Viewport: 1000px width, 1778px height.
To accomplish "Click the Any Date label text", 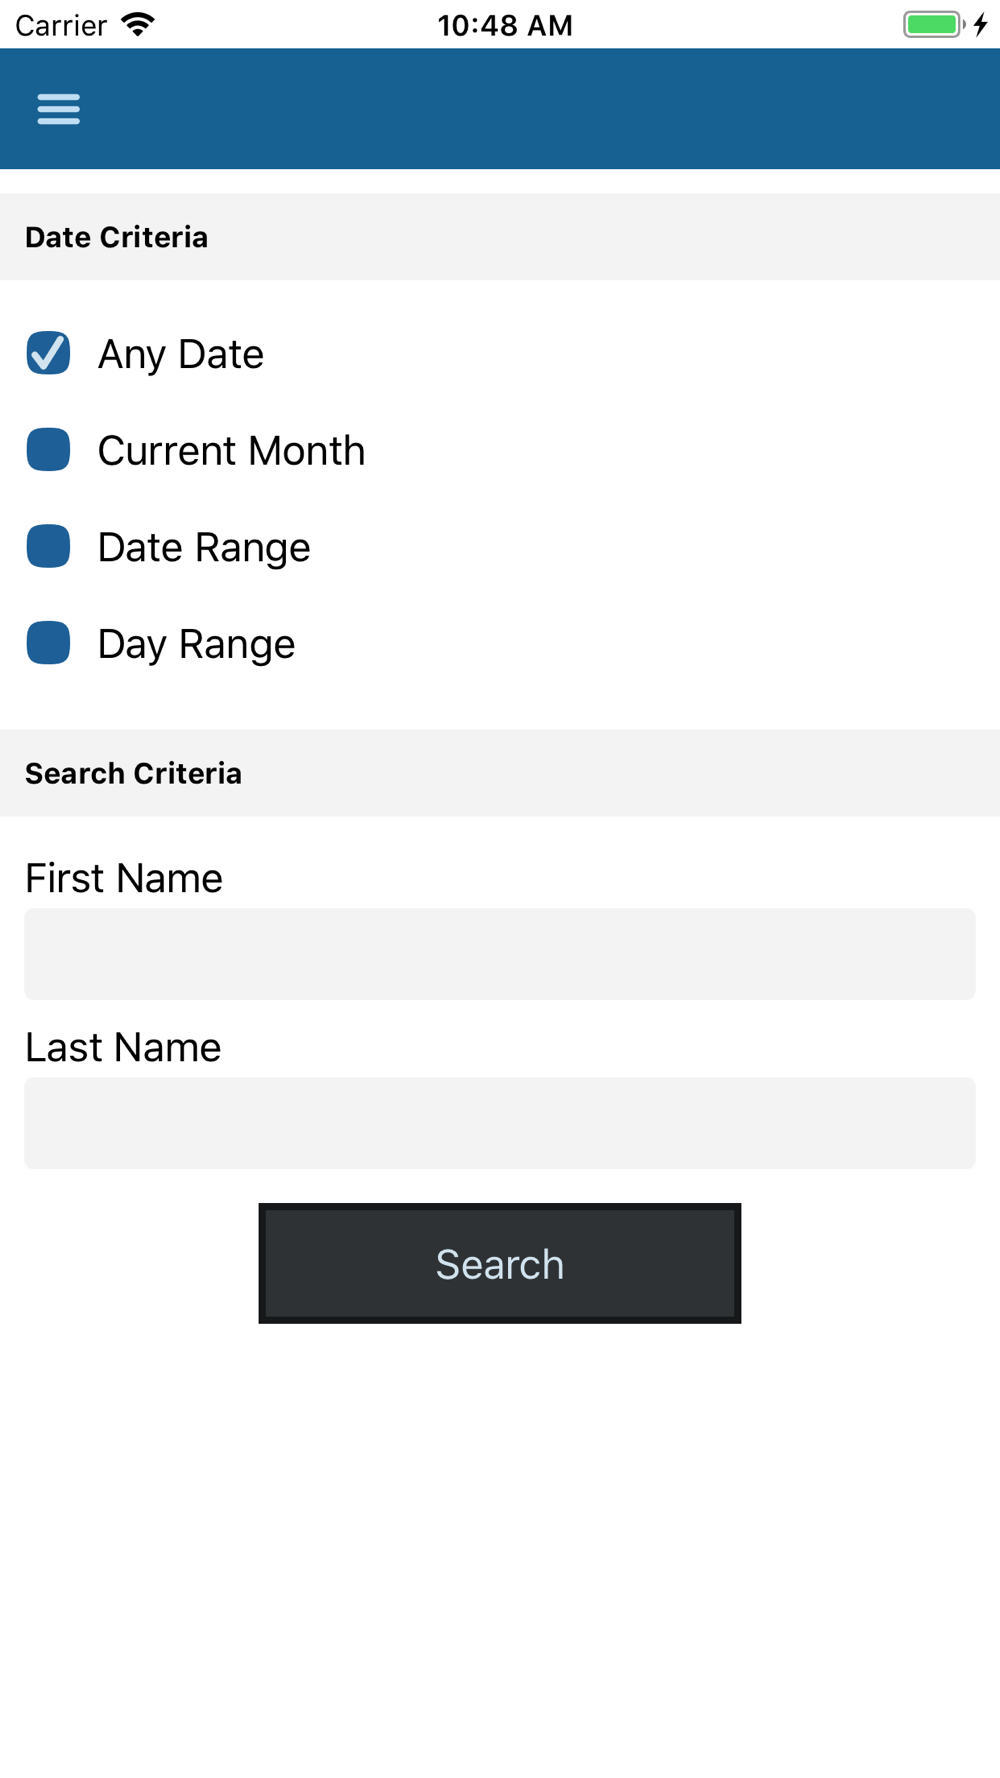I will [x=181, y=354].
